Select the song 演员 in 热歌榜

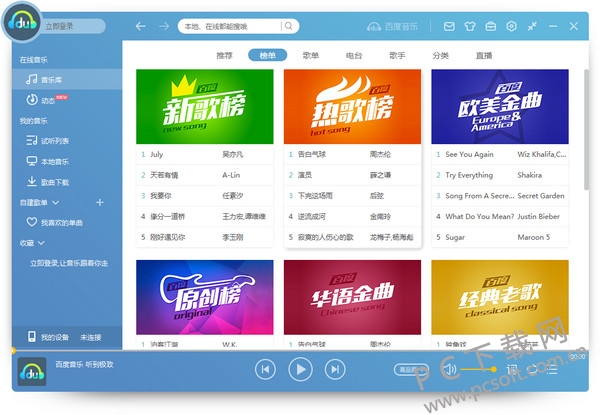click(x=352, y=175)
